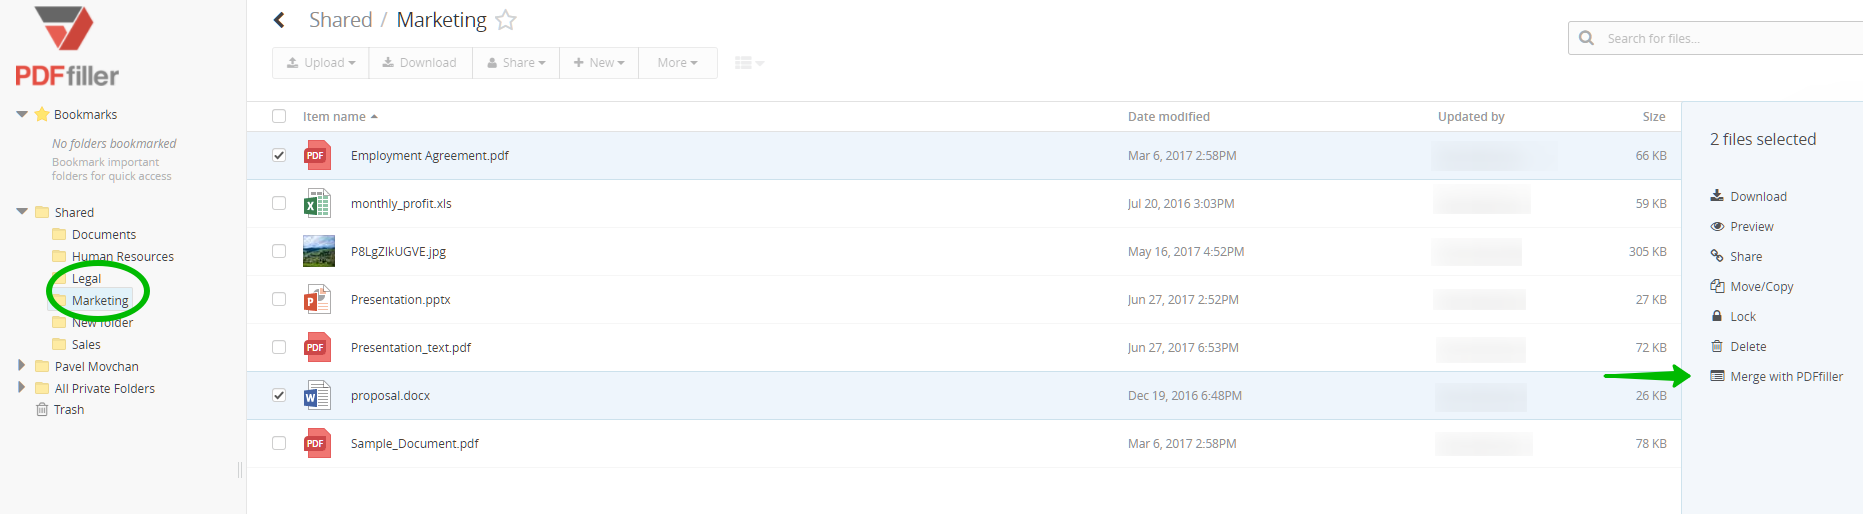Click the Move/Copy icon
Screen dimensions: 1863x514
coord(1717,286)
